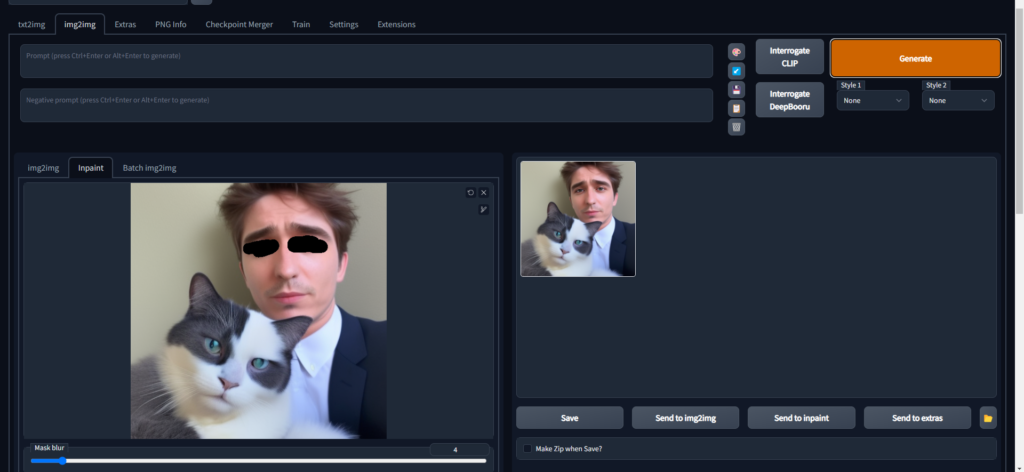Open the brush size tool on canvas
The width and height of the screenshot is (1024, 472).
click(483, 210)
